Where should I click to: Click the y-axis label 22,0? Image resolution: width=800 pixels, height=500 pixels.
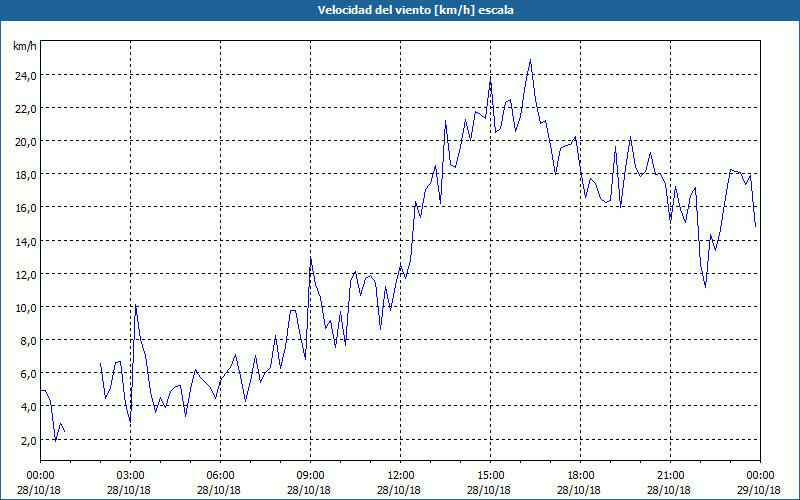(26, 109)
